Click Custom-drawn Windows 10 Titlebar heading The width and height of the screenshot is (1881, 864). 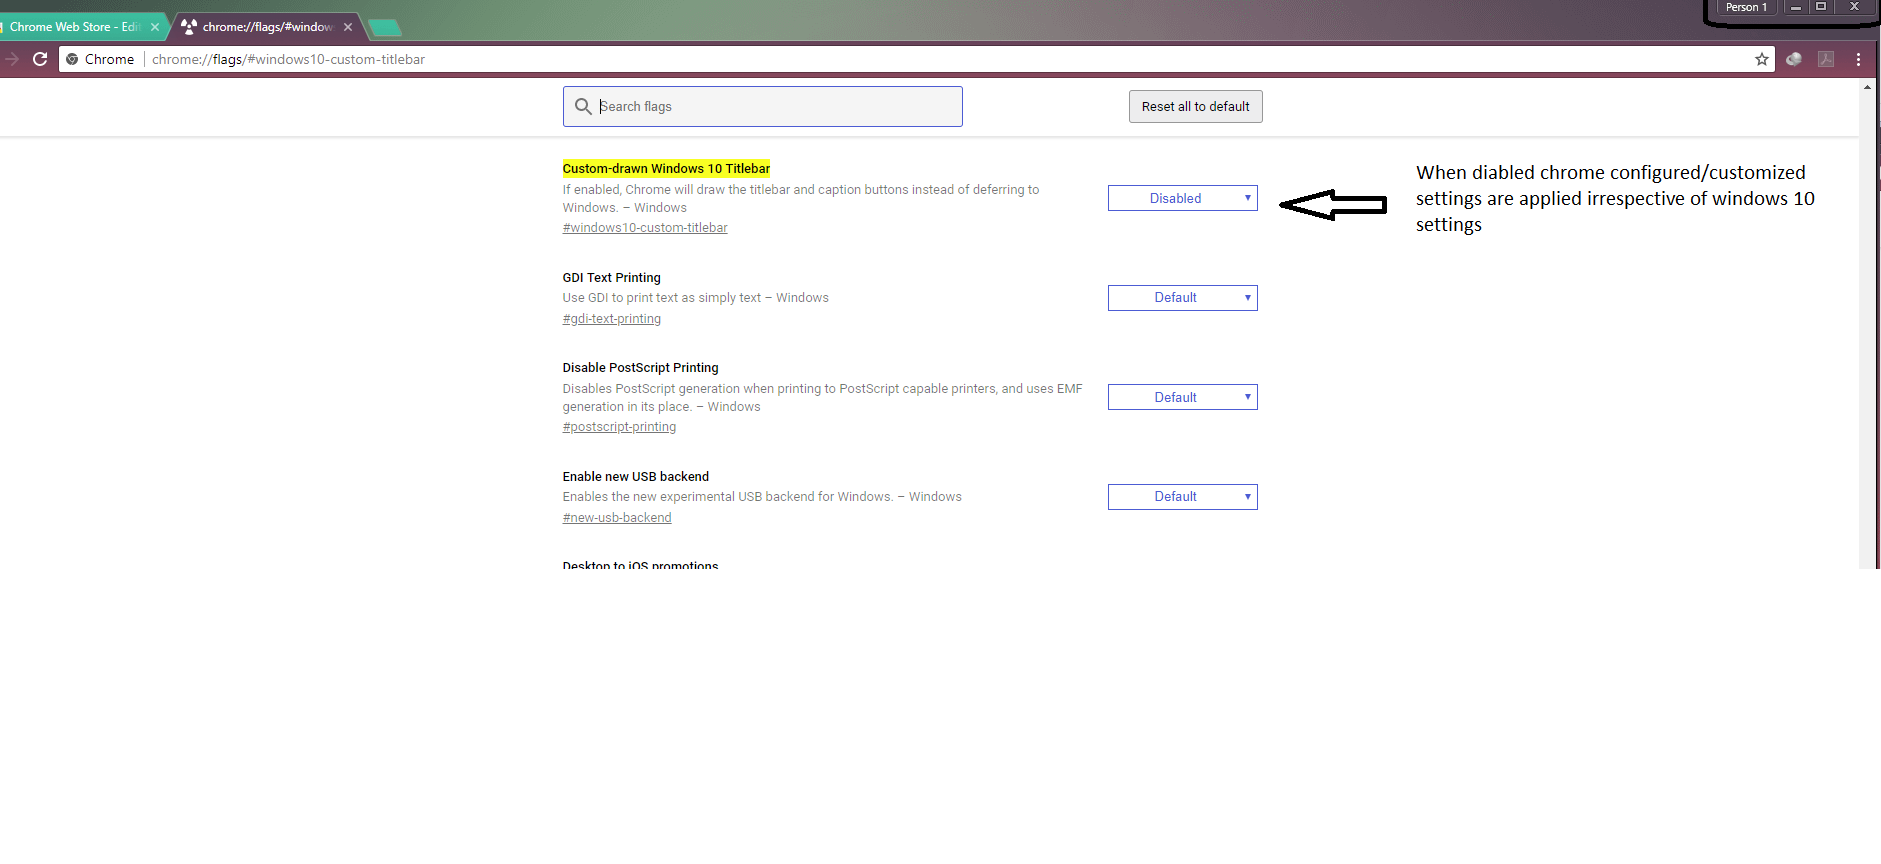(666, 169)
